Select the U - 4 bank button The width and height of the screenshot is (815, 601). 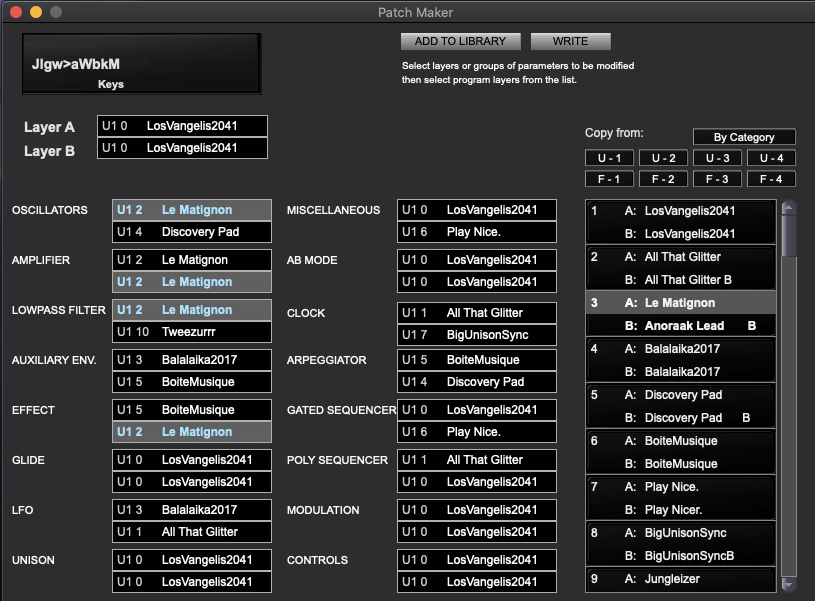coord(770,158)
